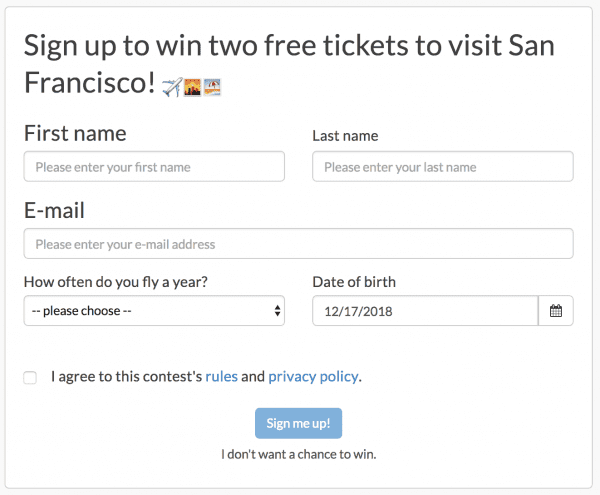Click the airplane emoji in the headline
The height and width of the screenshot is (495, 600).
pos(172,87)
